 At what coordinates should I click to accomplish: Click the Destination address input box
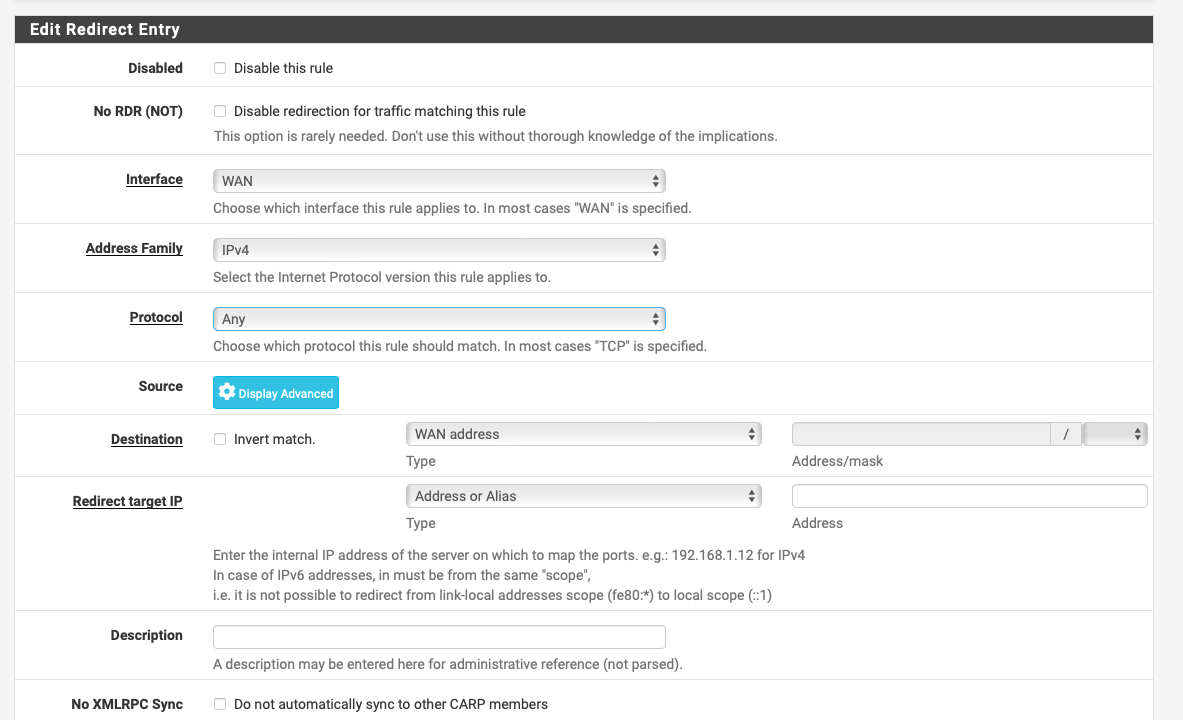(920, 434)
